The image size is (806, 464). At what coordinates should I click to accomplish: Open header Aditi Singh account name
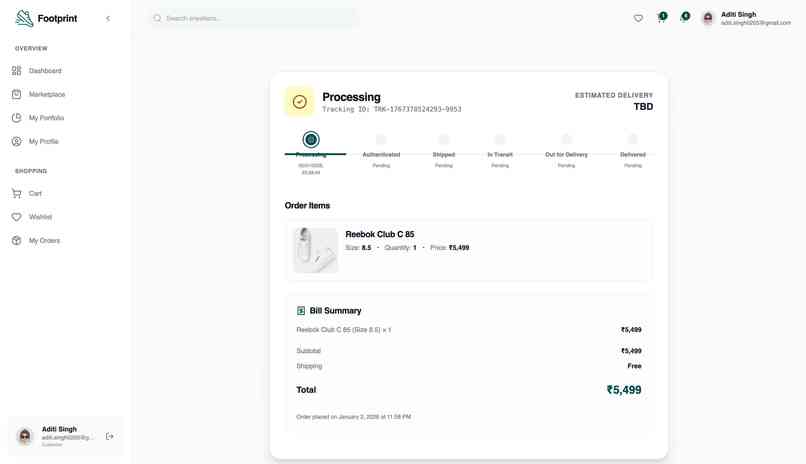click(738, 14)
